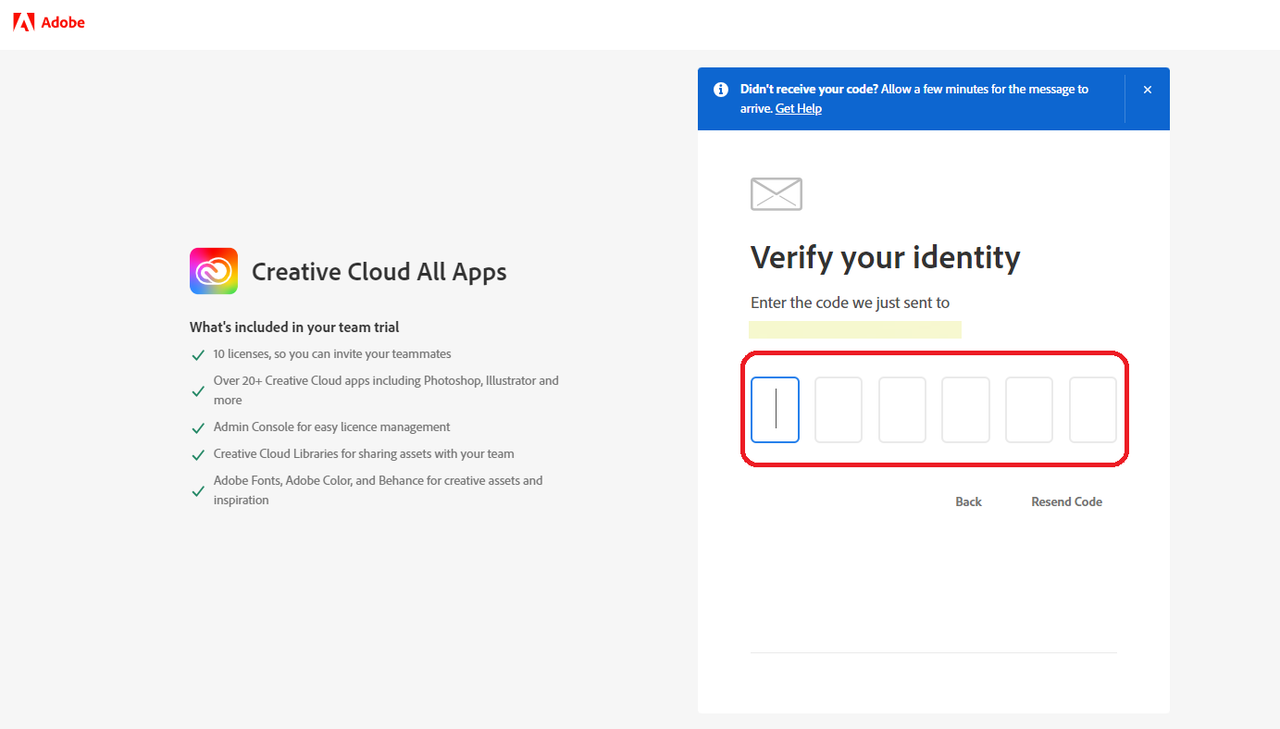Screen dimensions: 1280x729
Task: Open the Get Help link
Action: (x=798, y=108)
